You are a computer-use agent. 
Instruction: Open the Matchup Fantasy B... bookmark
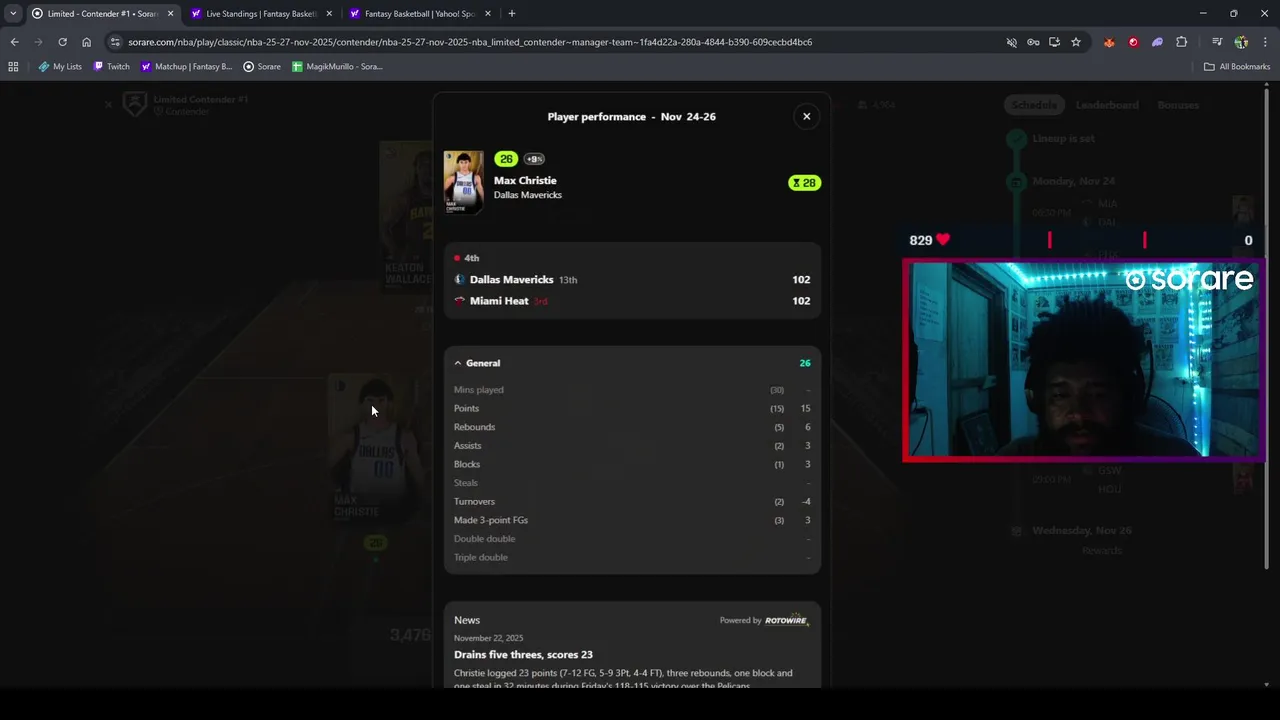(186, 67)
